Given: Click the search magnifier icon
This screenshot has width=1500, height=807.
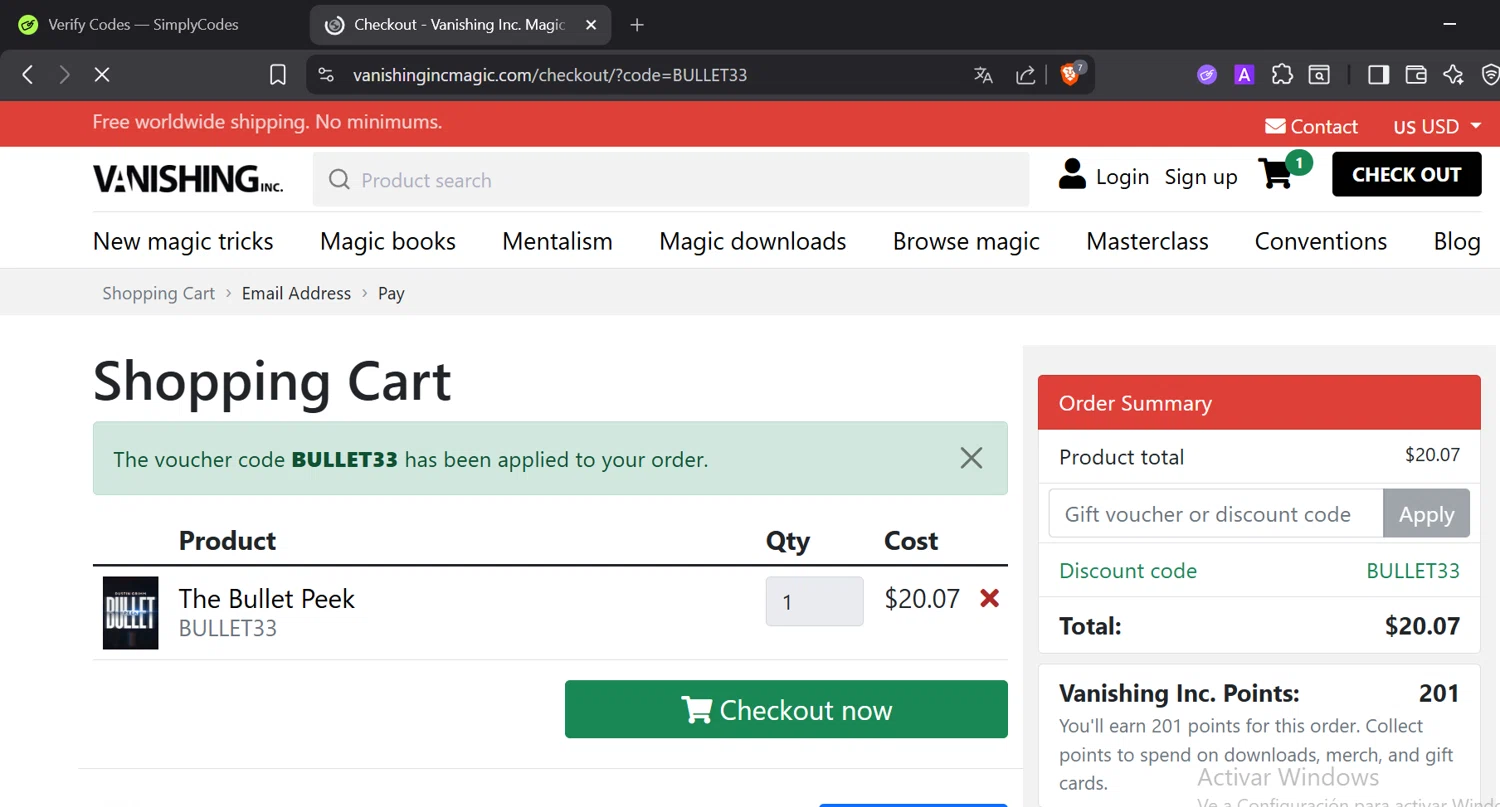Looking at the screenshot, I should click(x=339, y=180).
